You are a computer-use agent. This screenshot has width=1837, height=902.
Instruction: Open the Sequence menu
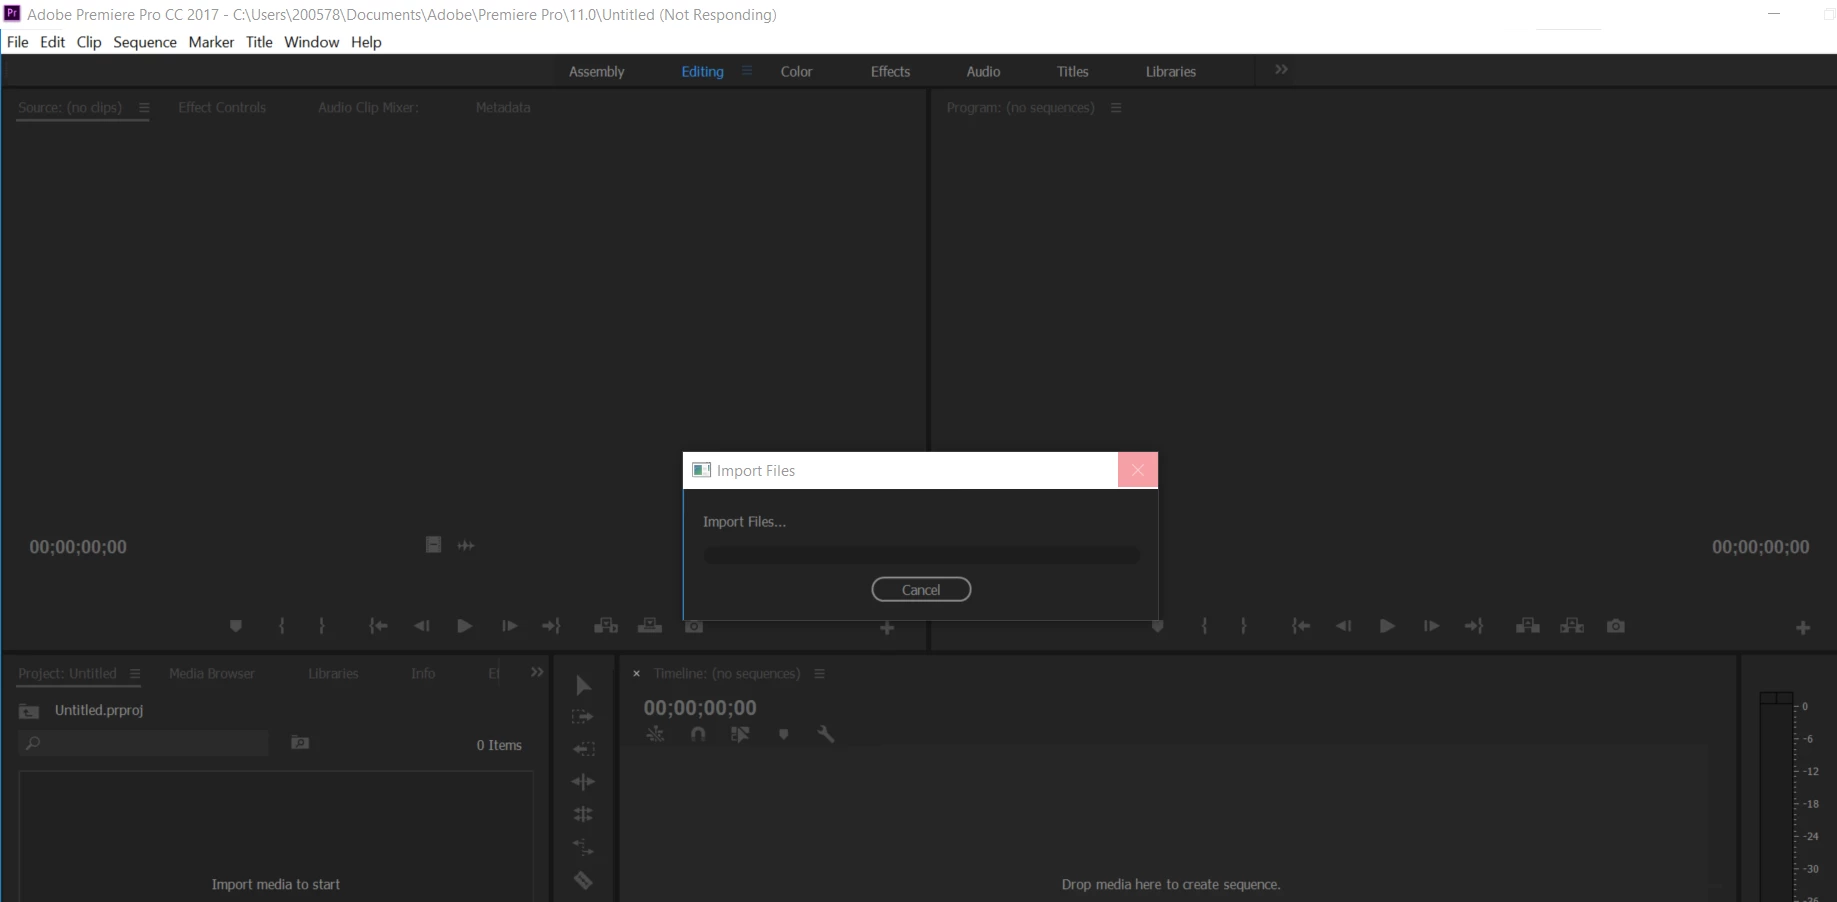click(145, 42)
